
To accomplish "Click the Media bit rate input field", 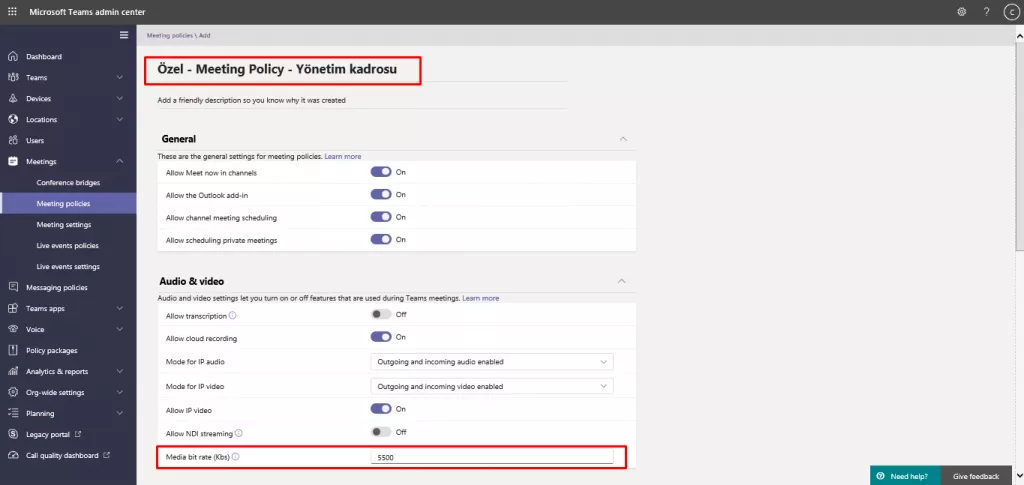I will pos(491,457).
